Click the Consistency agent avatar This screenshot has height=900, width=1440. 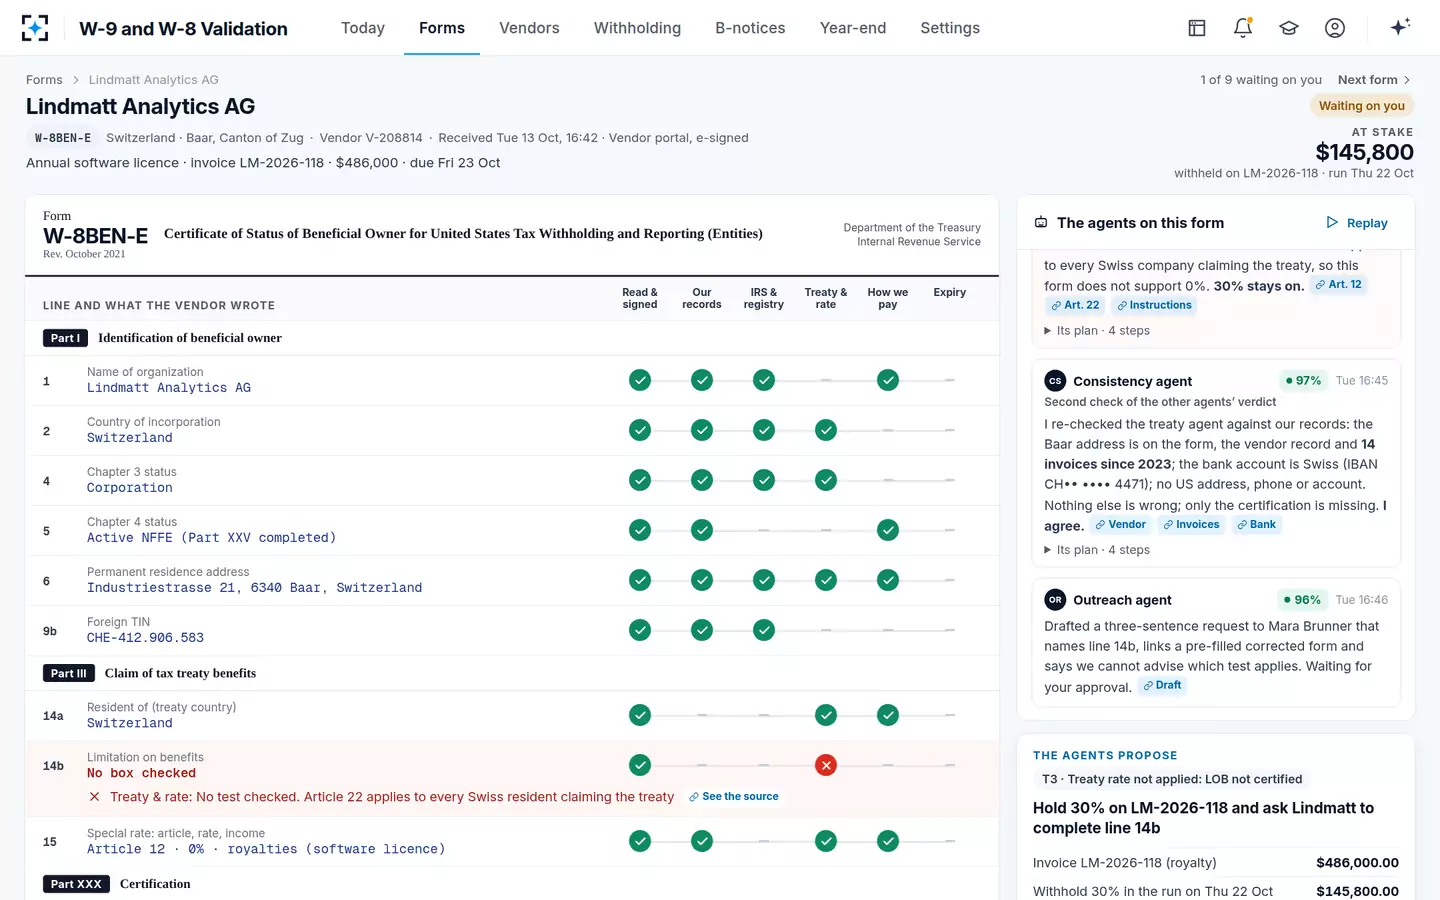(x=1055, y=381)
